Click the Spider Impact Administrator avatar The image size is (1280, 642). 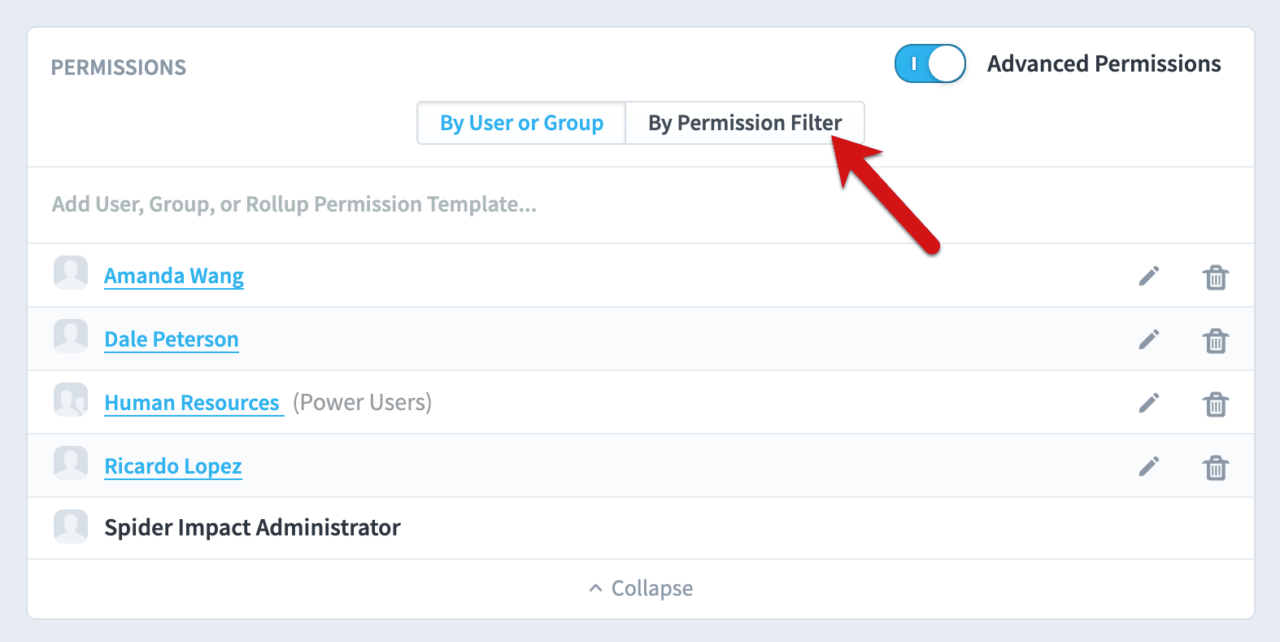[70, 526]
